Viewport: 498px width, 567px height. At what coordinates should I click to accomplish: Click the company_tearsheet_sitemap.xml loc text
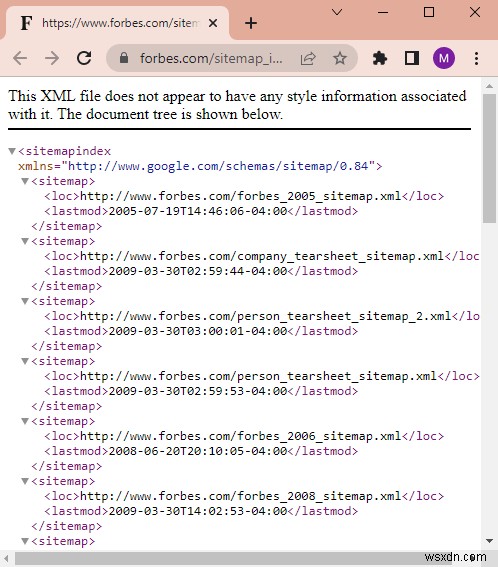(262, 256)
